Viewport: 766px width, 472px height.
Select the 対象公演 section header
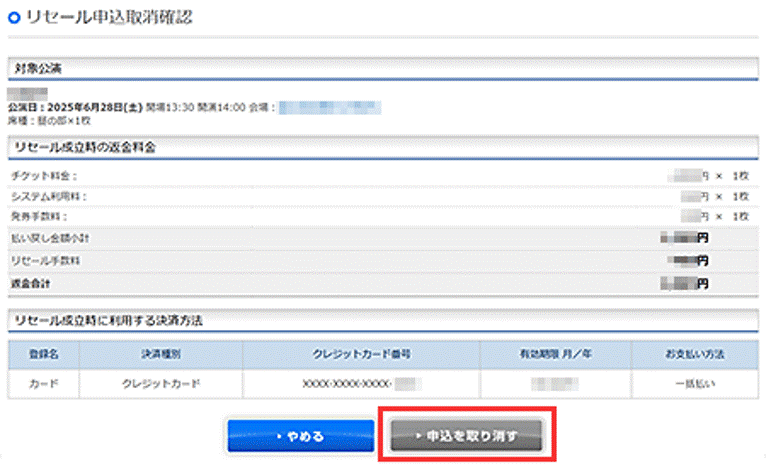tap(37, 69)
